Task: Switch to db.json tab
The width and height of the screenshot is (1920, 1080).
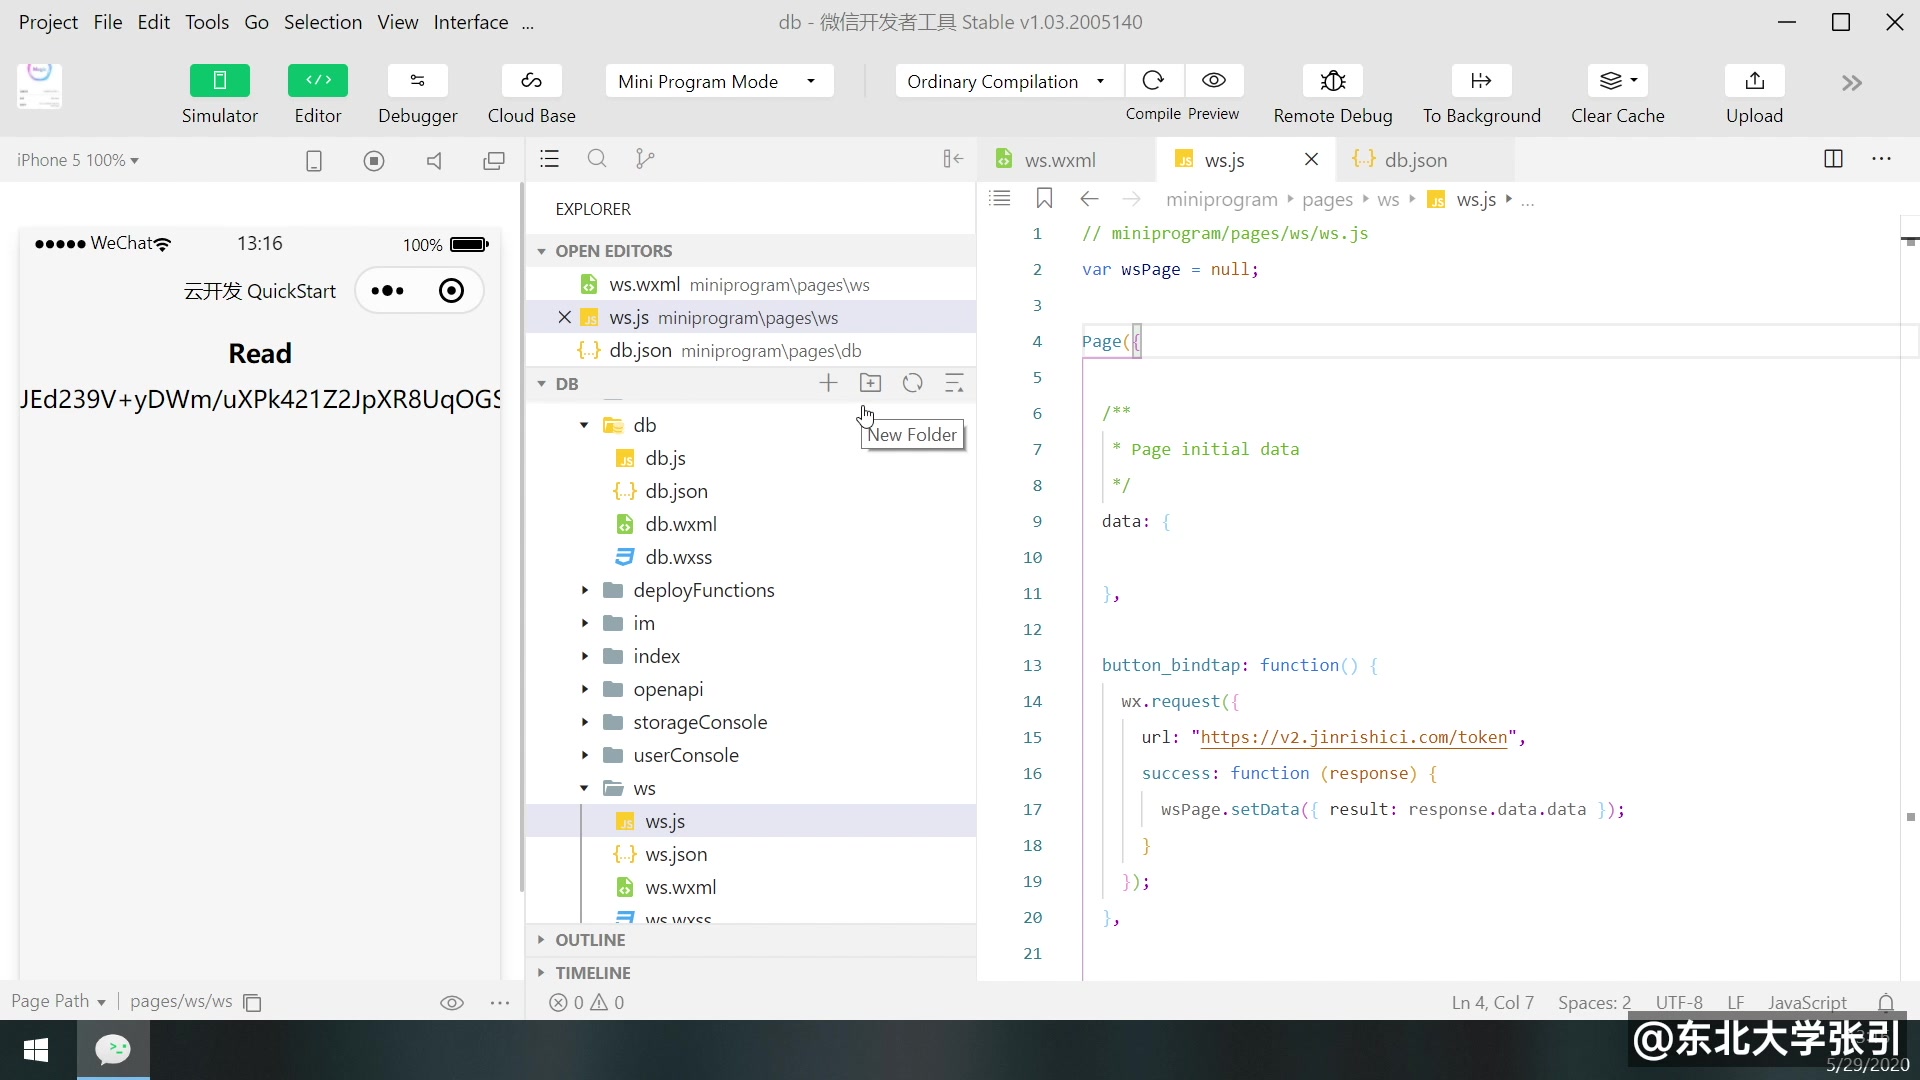Action: 1415,160
